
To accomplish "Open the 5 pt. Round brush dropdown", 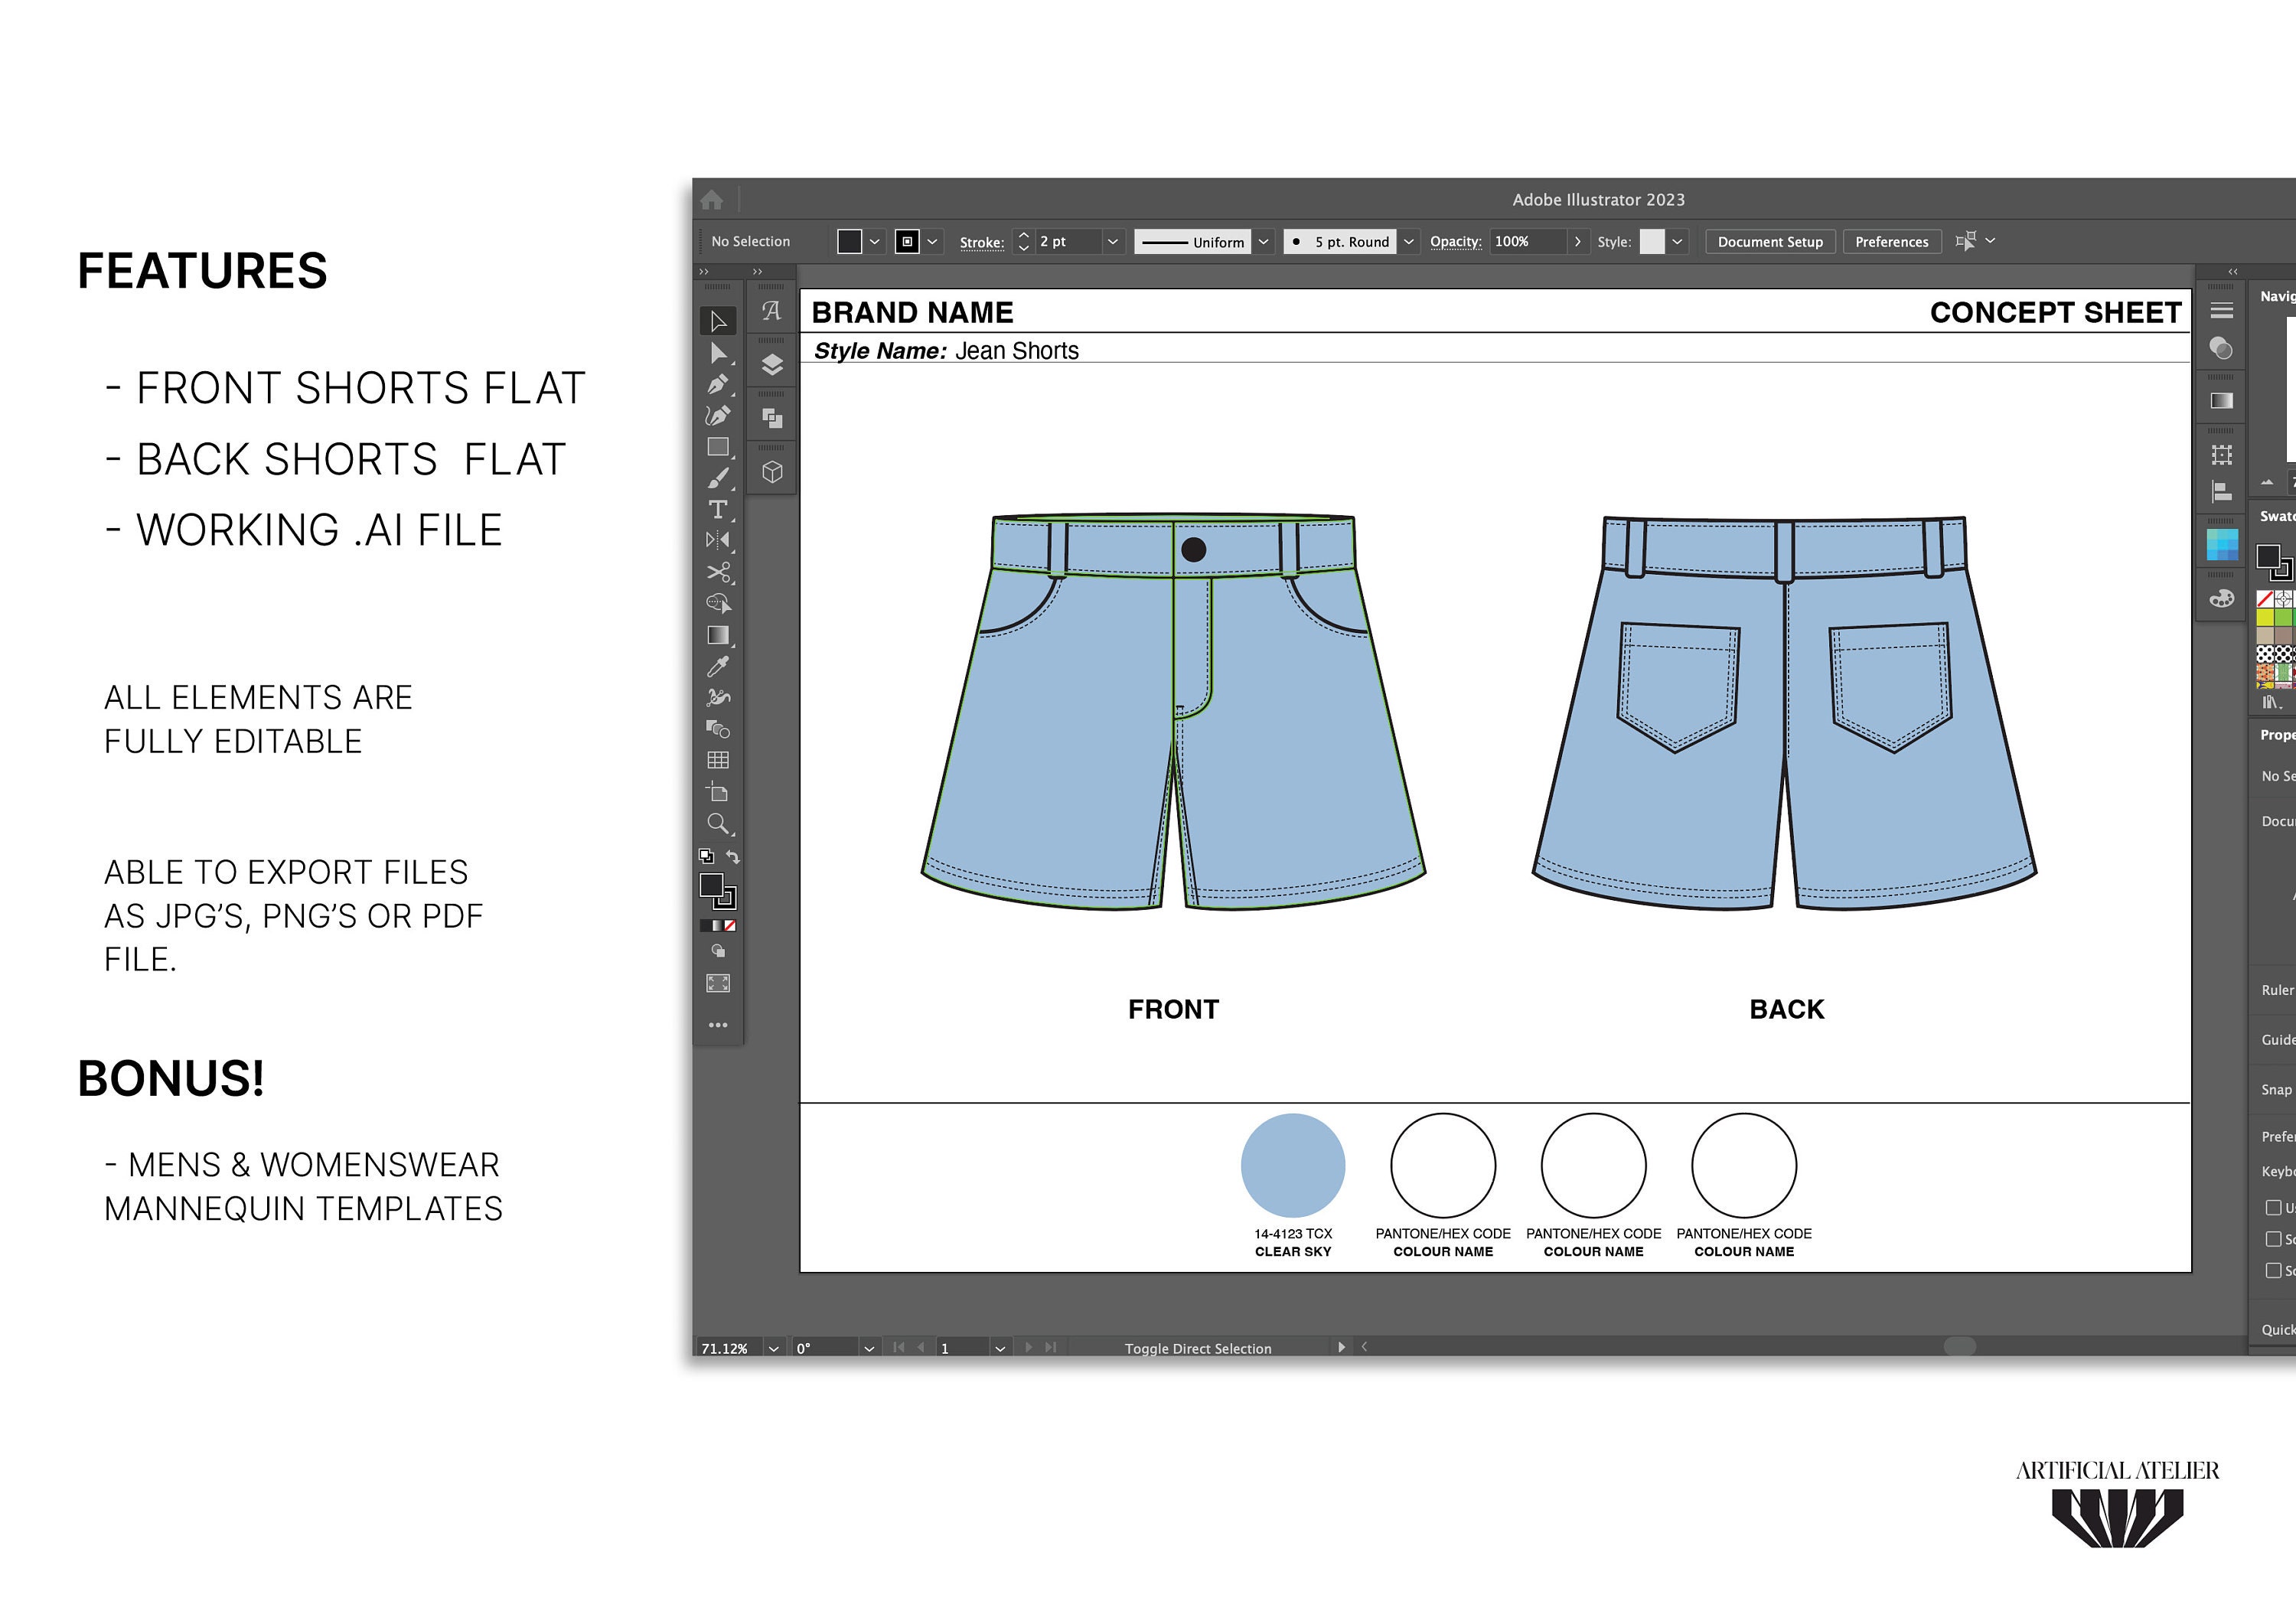I will [x=1408, y=241].
